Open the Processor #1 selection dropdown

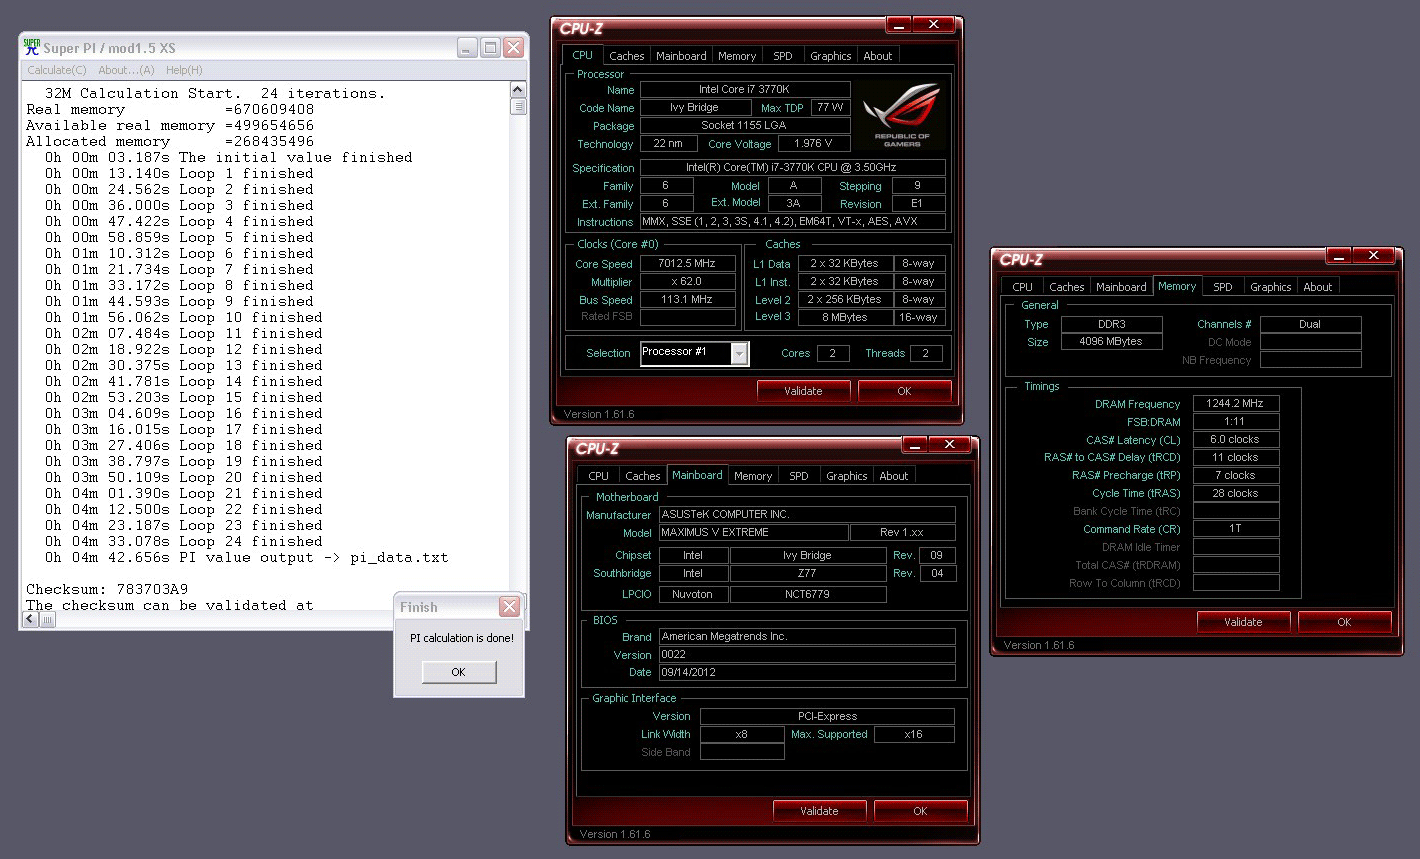point(739,353)
